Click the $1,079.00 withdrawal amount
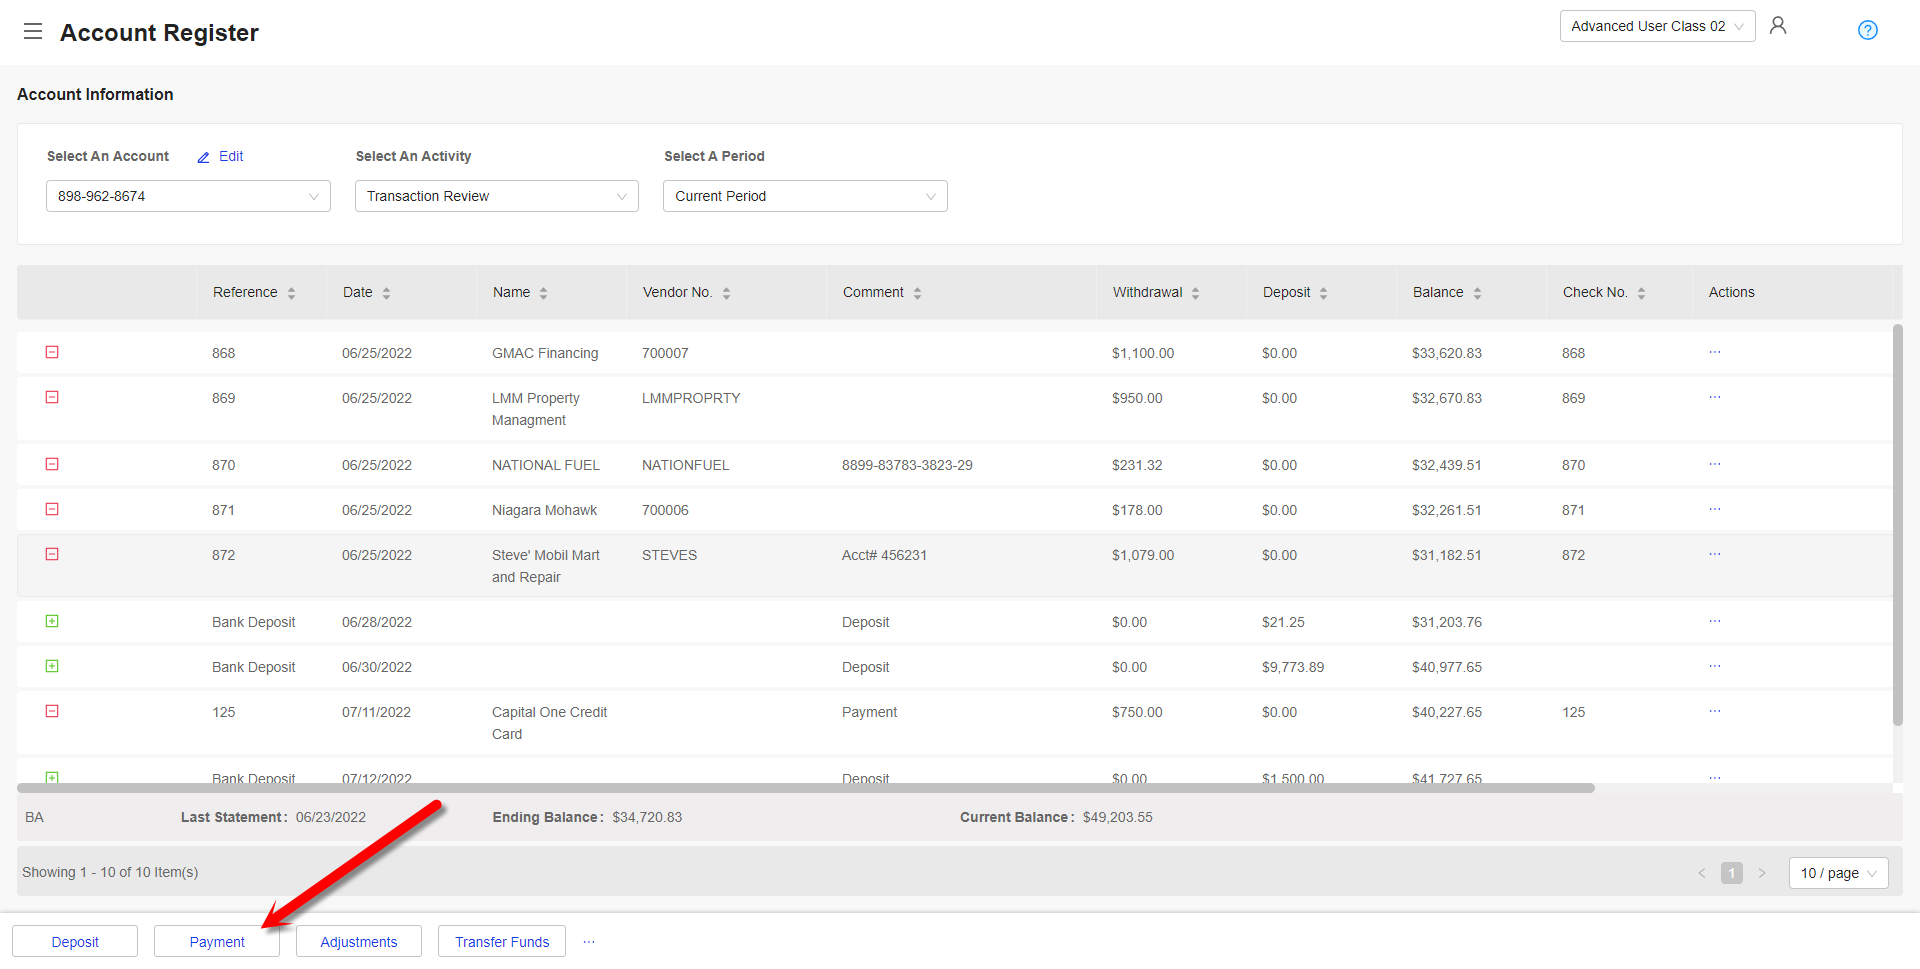Screen dimensions: 1920x969 [x=1143, y=555]
